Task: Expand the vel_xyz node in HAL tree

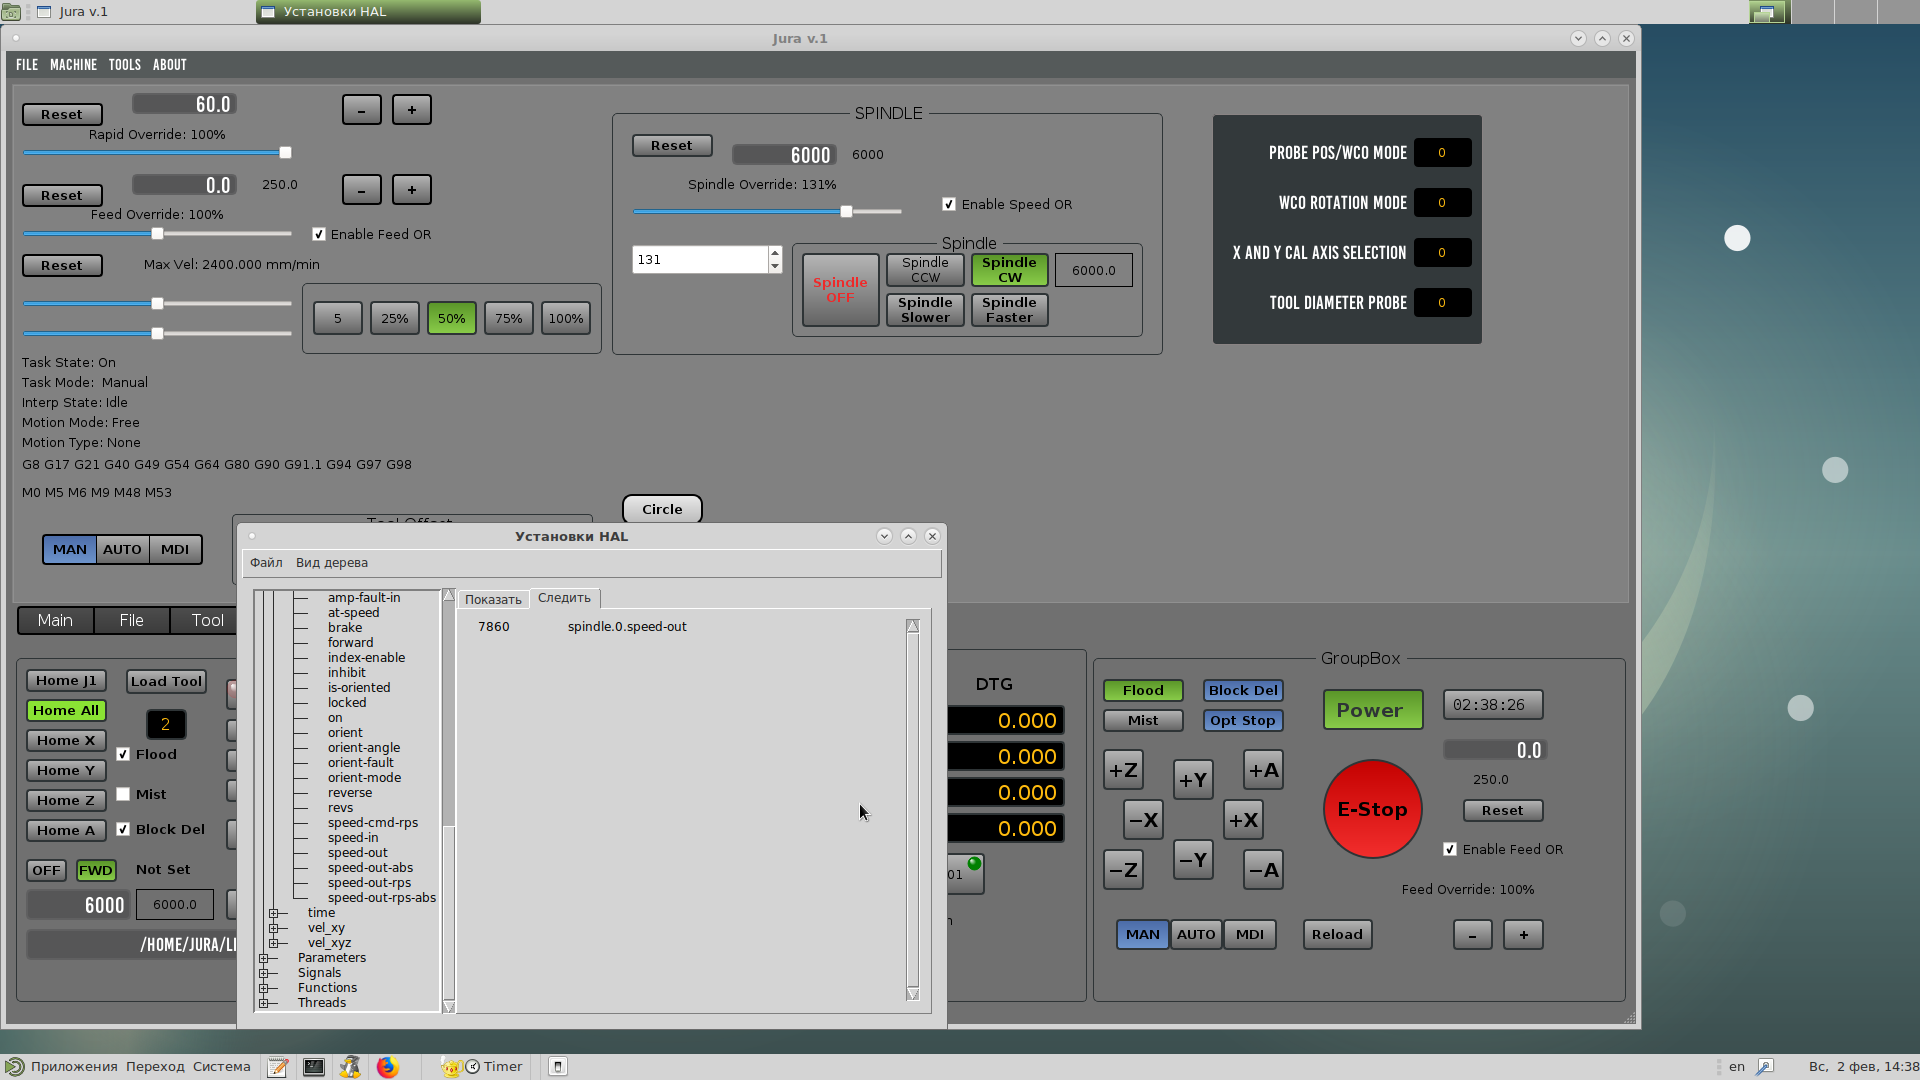Action: pos(273,943)
